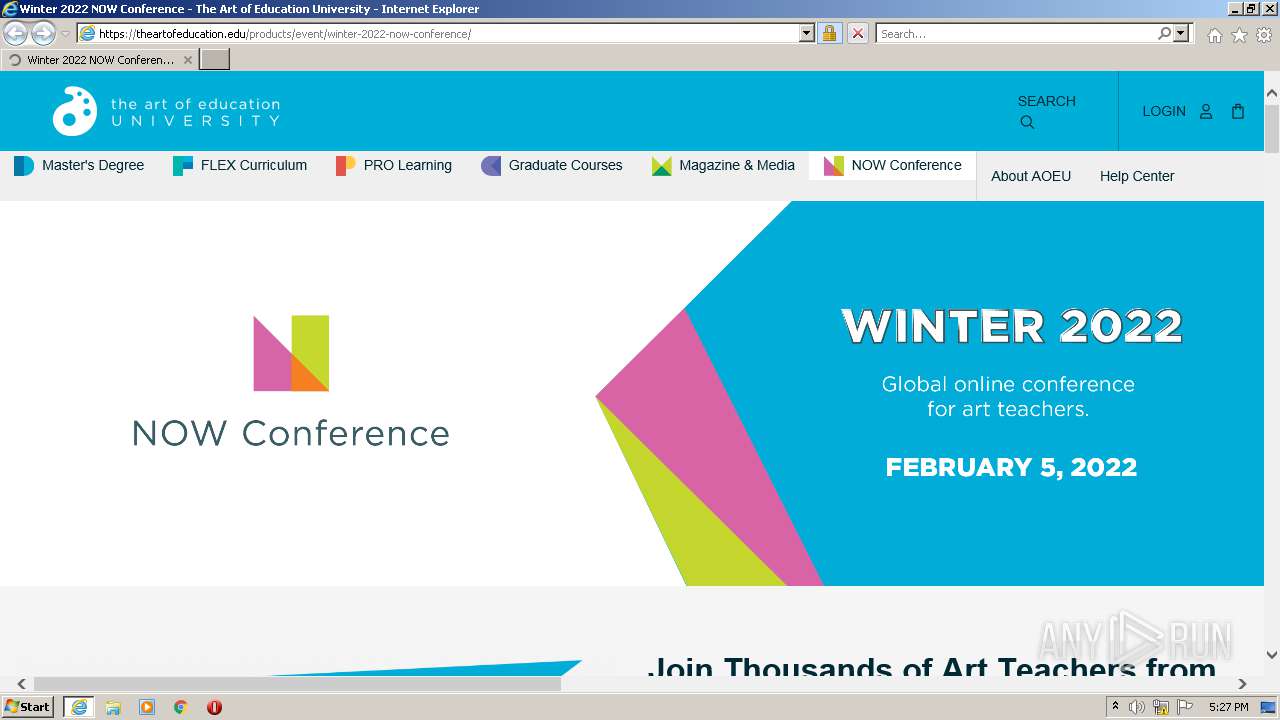Click the NOW Conference pink-green menu icon
Screen dimensions: 1280x720
(x=834, y=166)
